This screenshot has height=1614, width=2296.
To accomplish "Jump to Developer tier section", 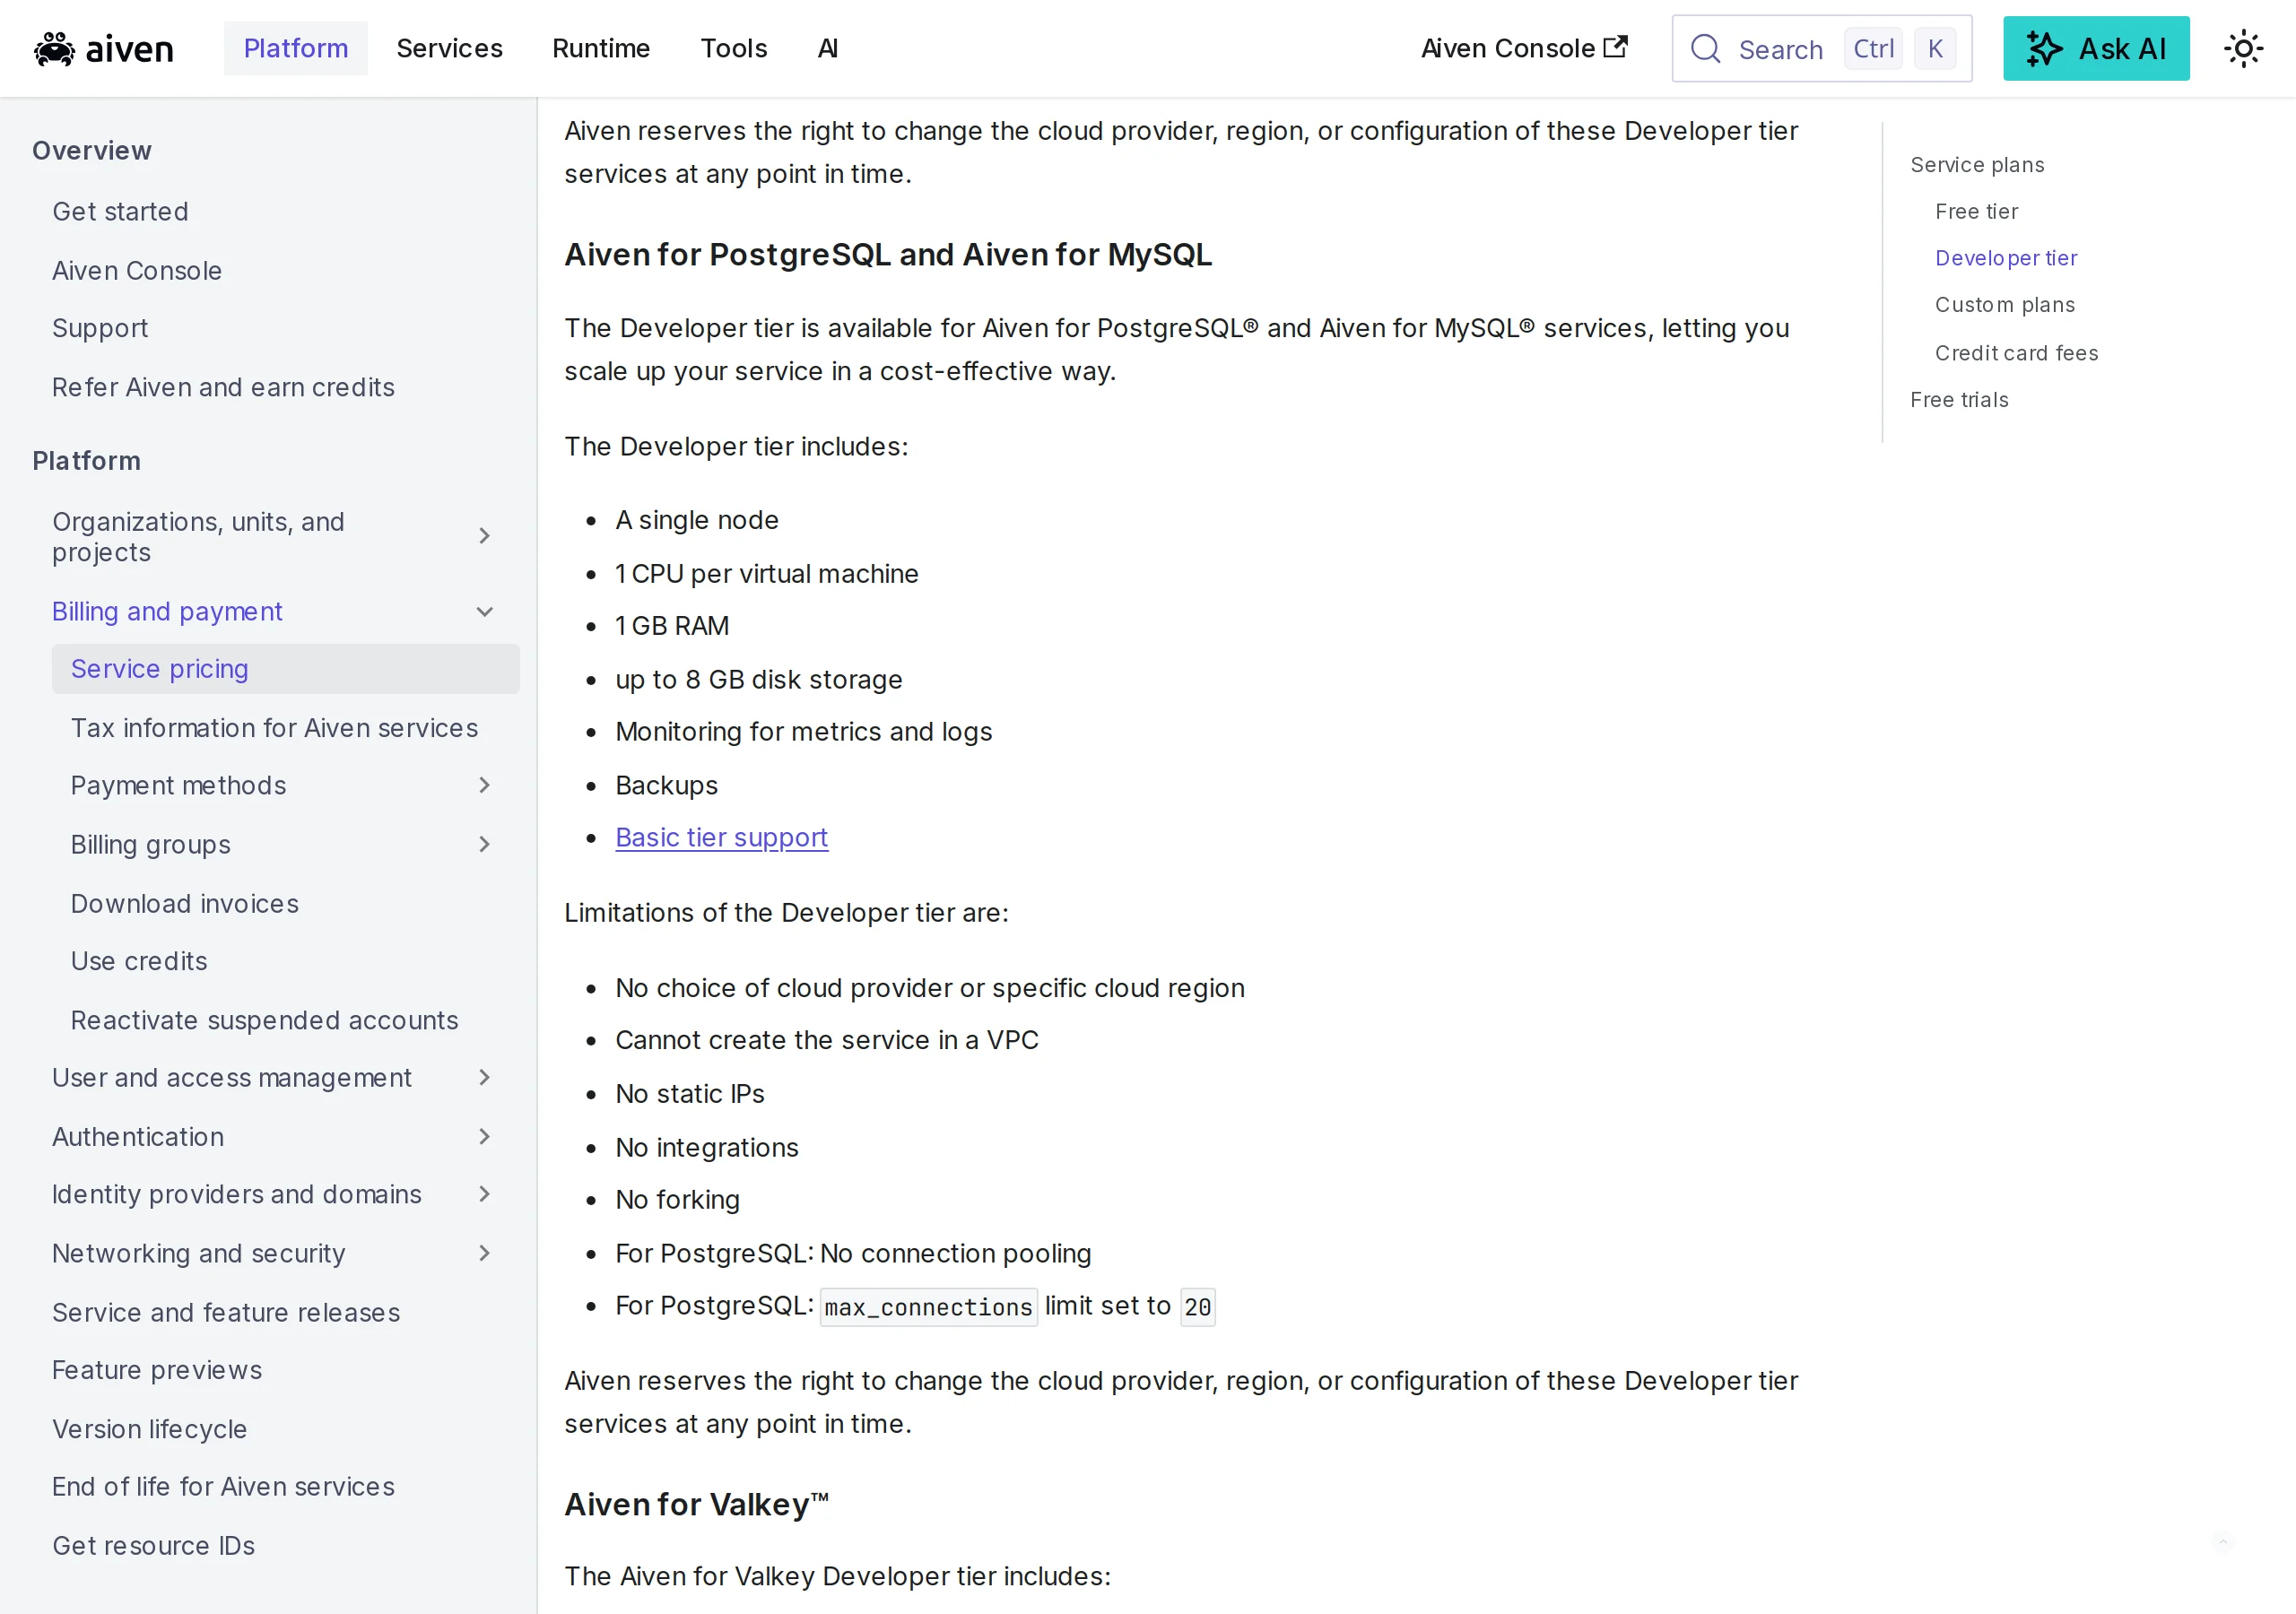I will point(2005,259).
